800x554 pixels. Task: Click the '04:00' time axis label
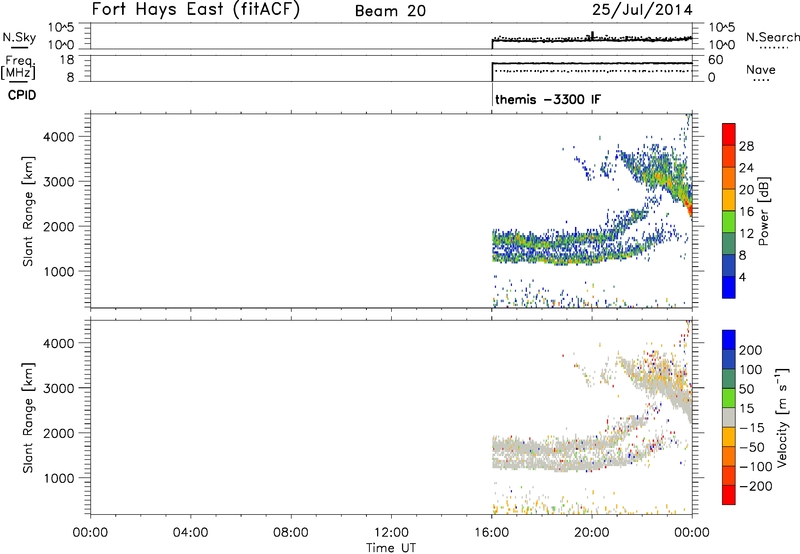pos(191,532)
